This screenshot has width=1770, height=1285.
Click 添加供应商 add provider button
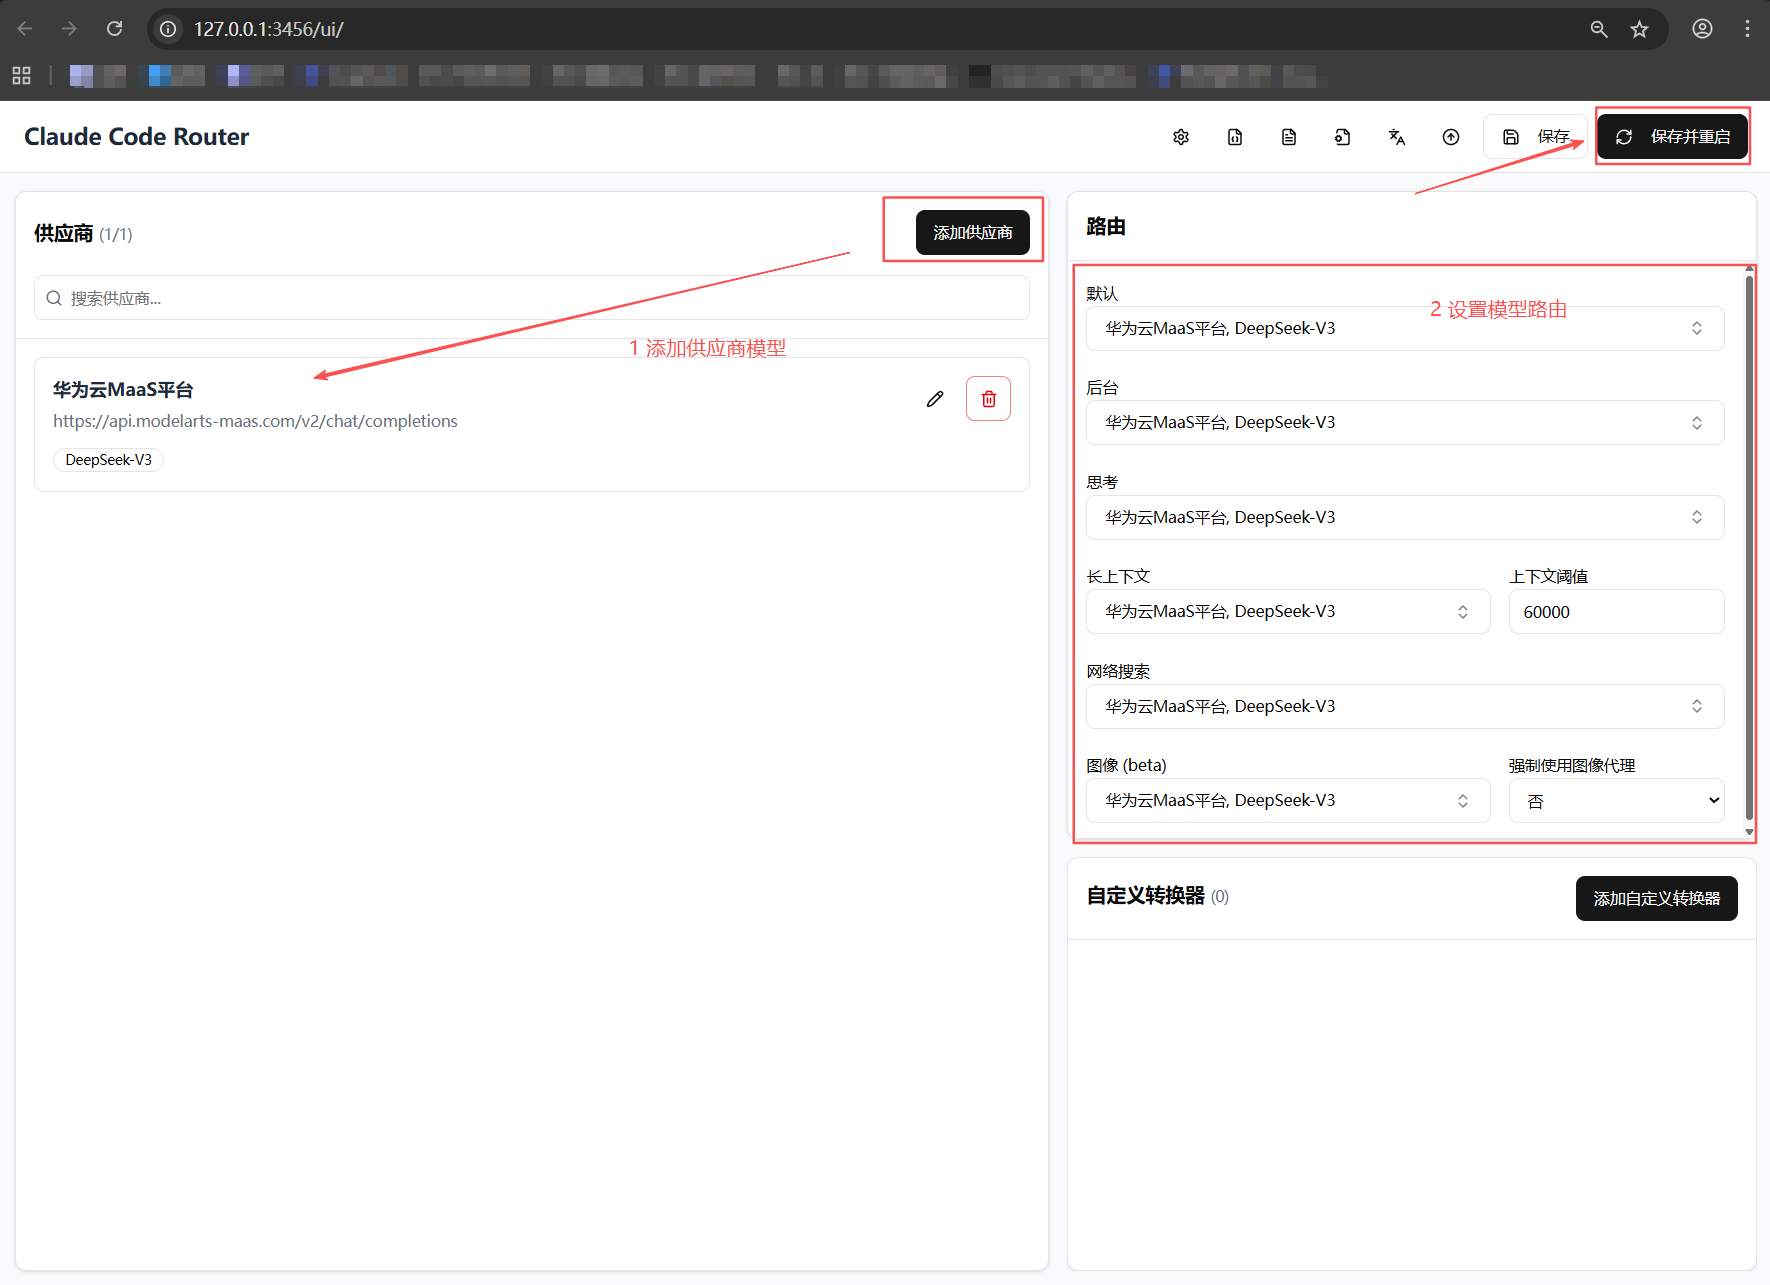tap(973, 233)
